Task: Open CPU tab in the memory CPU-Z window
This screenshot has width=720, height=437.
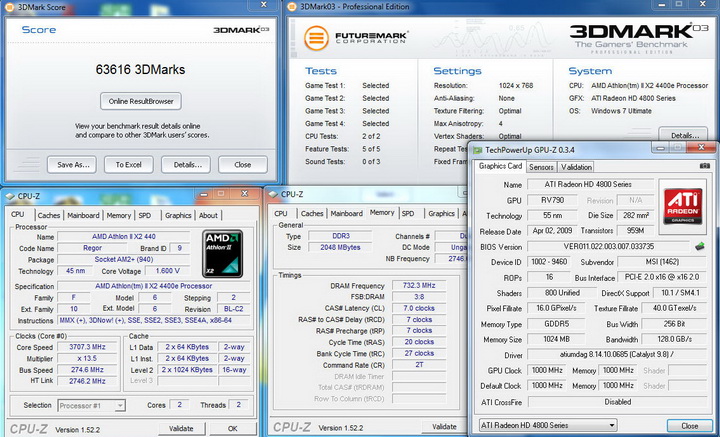Action: [281, 213]
